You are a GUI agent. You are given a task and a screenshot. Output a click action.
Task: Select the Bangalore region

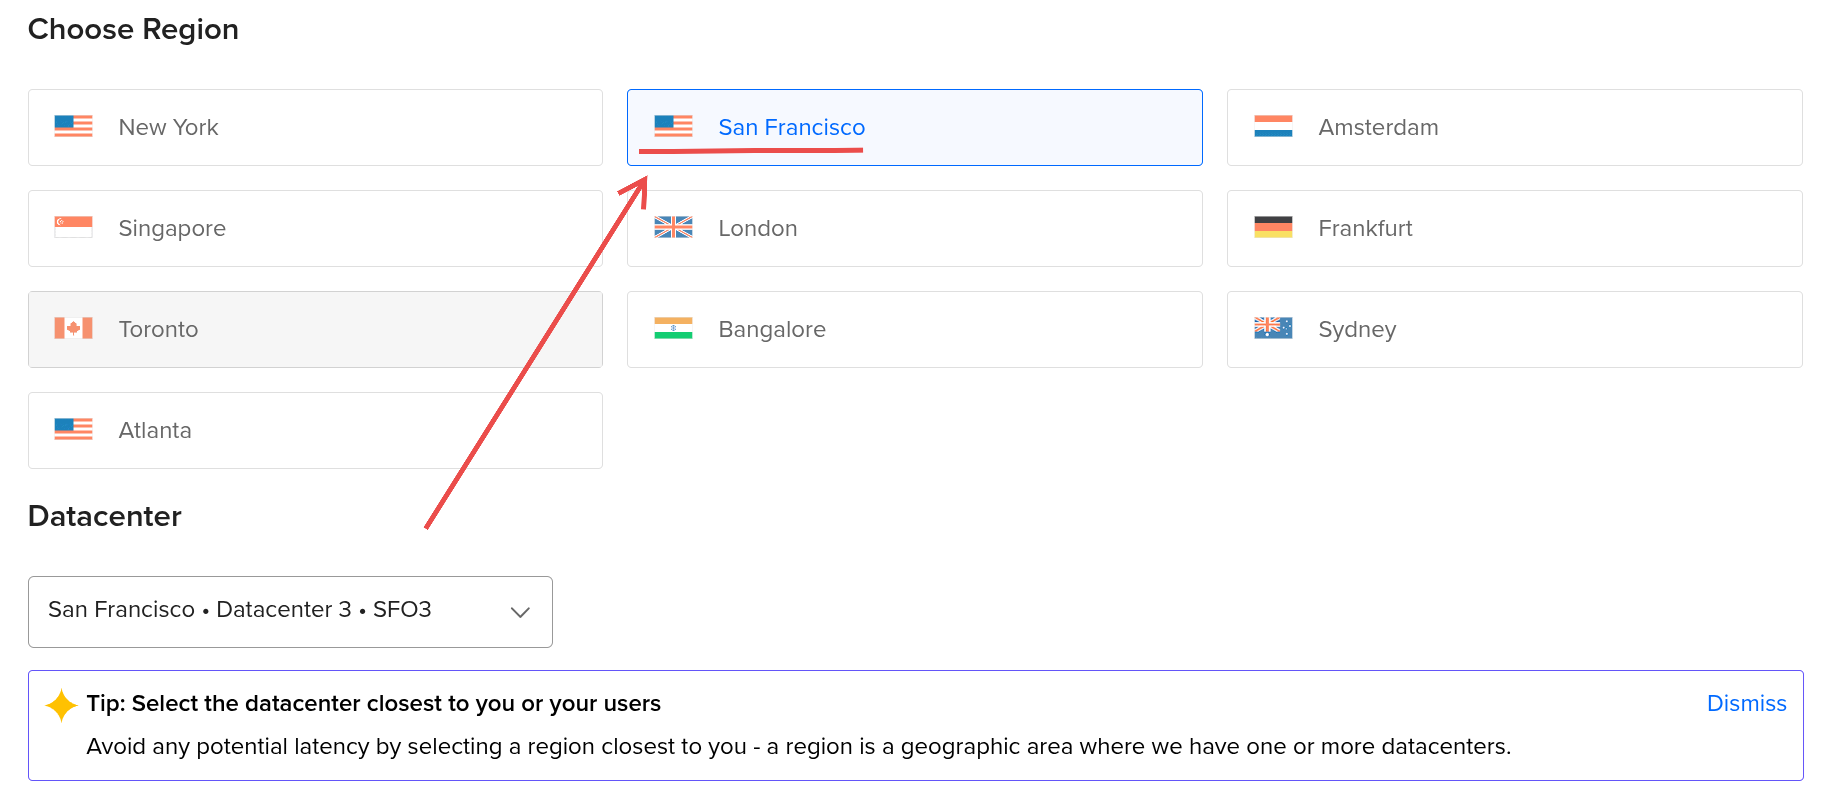point(914,329)
